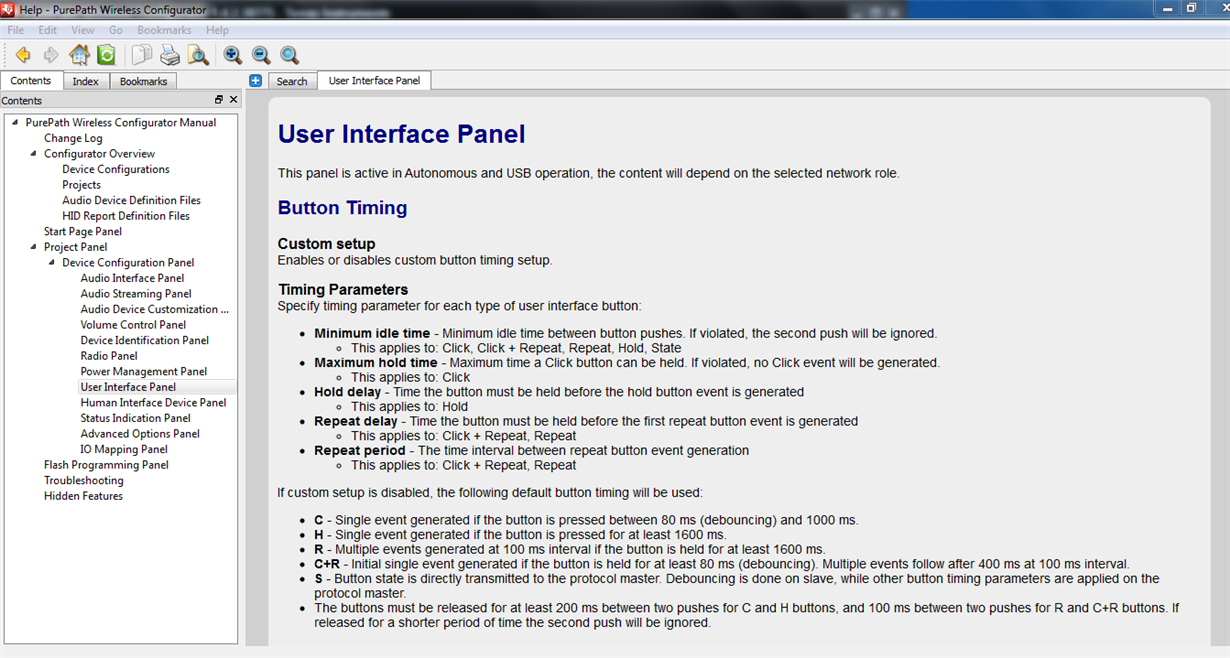Viewport: 1230px width, 658px height.
Task: Open the Troubleshooting topic
Action: coord(83,480)
